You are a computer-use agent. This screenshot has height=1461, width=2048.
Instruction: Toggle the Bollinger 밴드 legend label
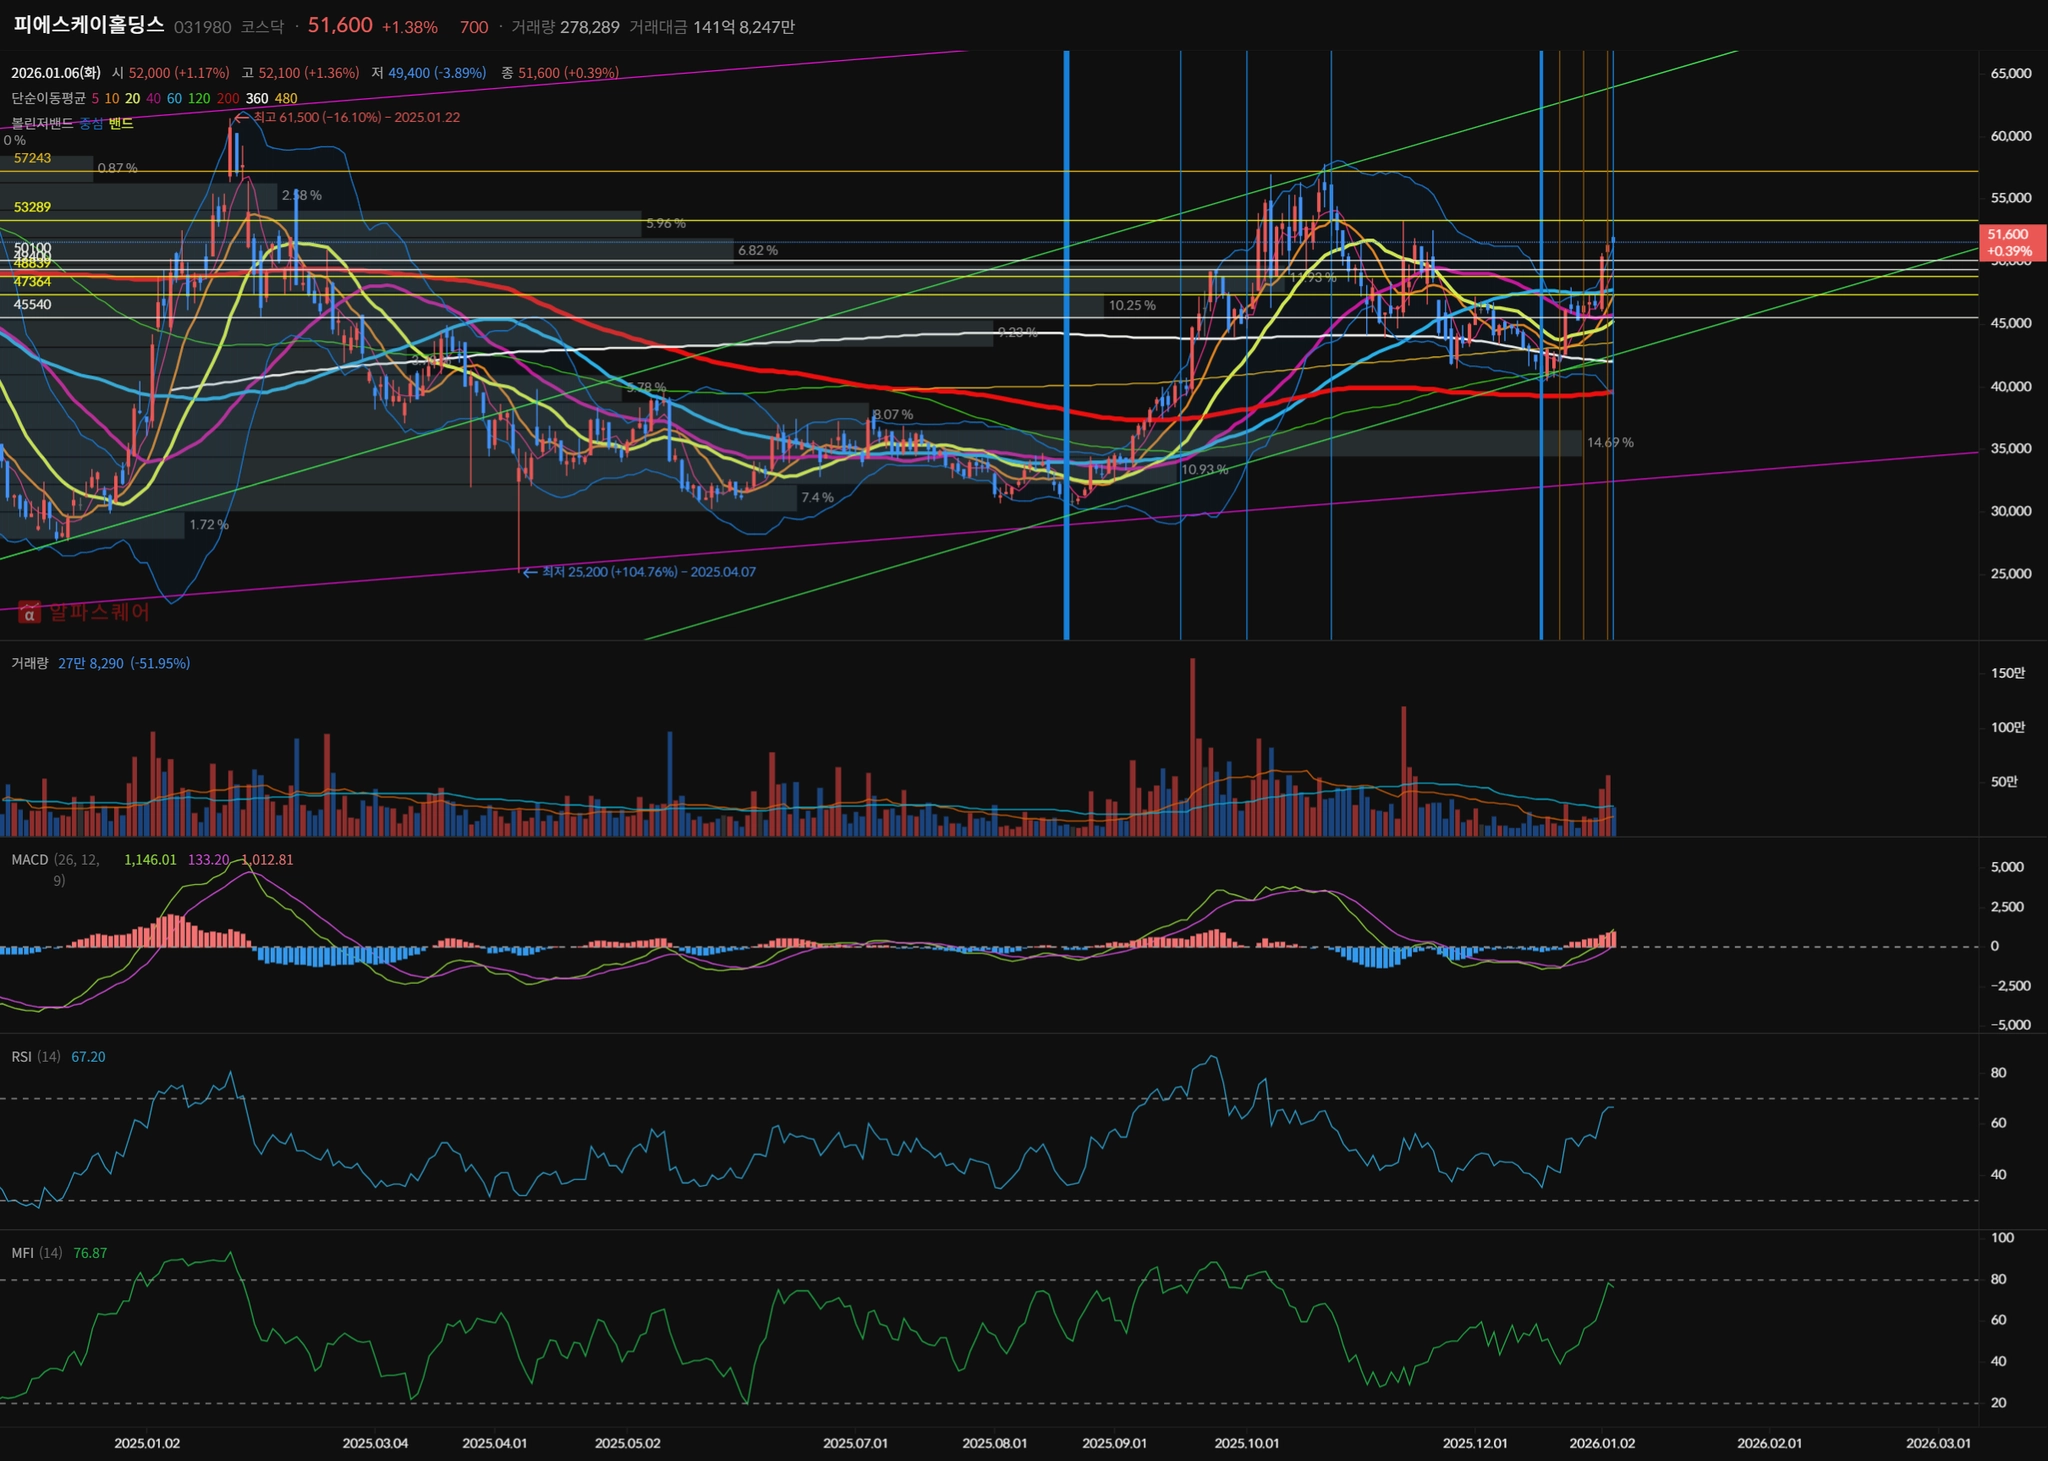coord(121,123)
